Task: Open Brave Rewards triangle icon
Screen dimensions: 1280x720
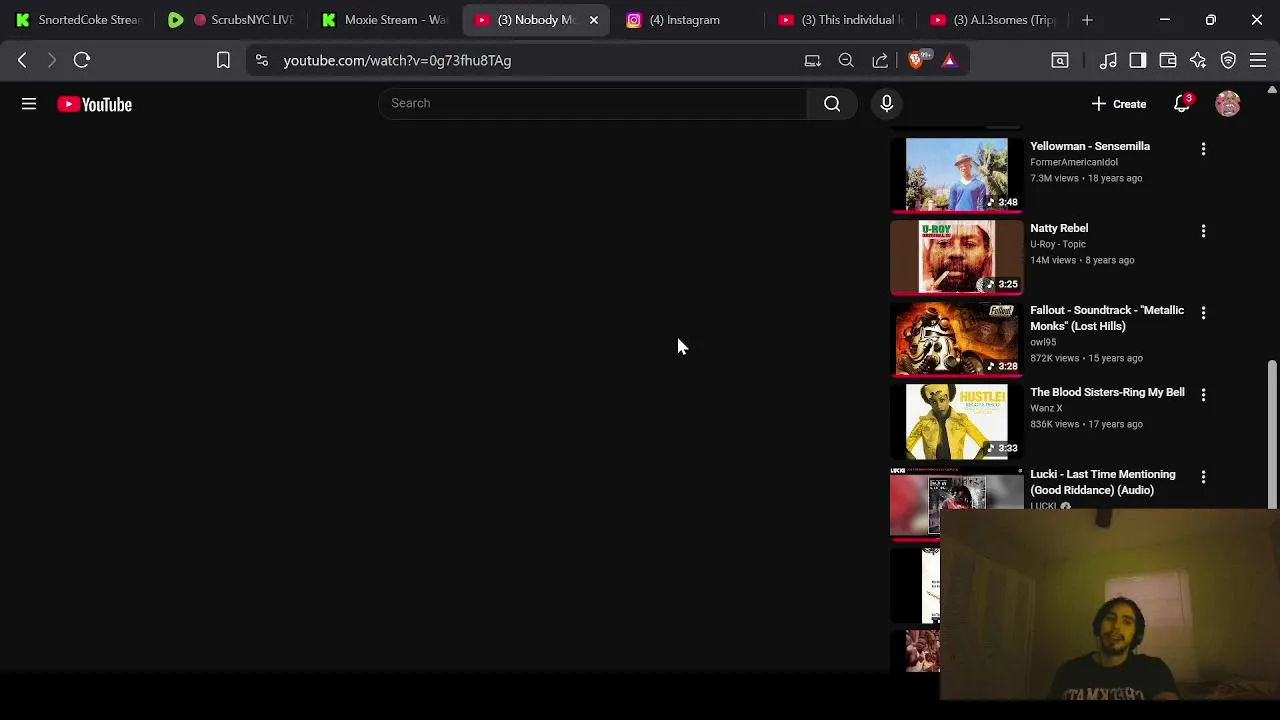Action: (949, 60)
